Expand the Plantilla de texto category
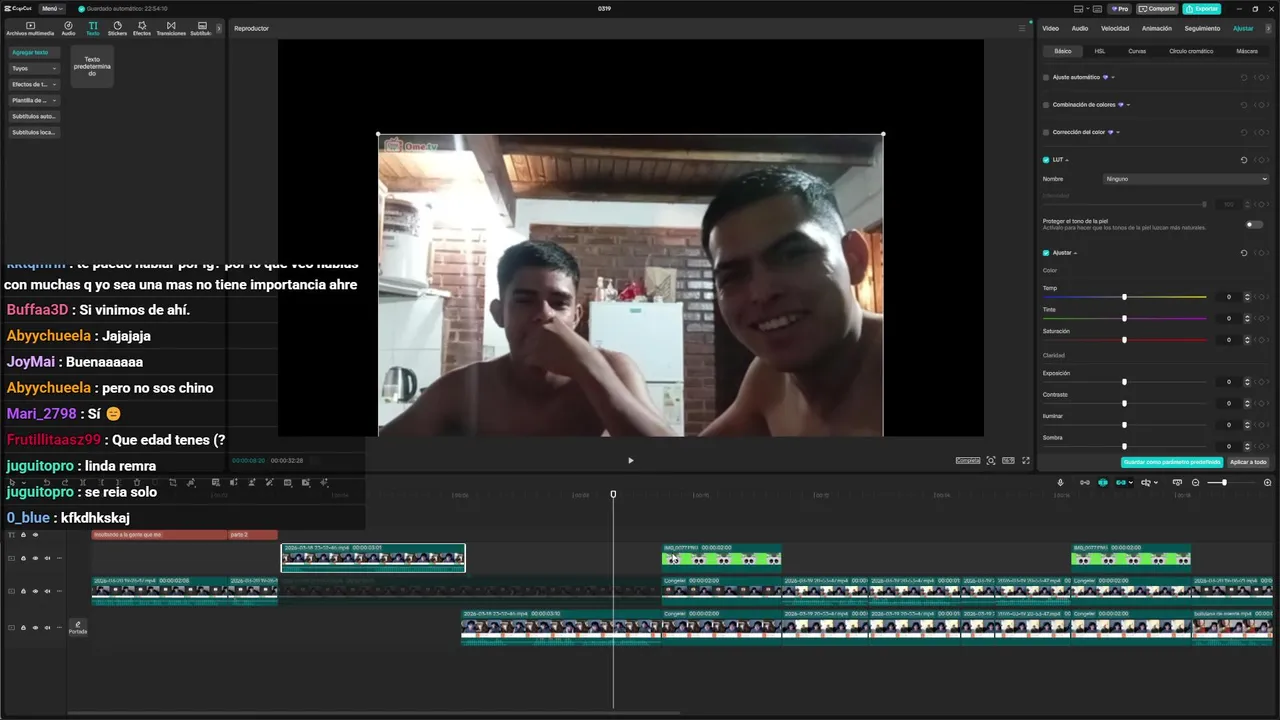This screenshot has width=1280, height=720. coord(34,100)
